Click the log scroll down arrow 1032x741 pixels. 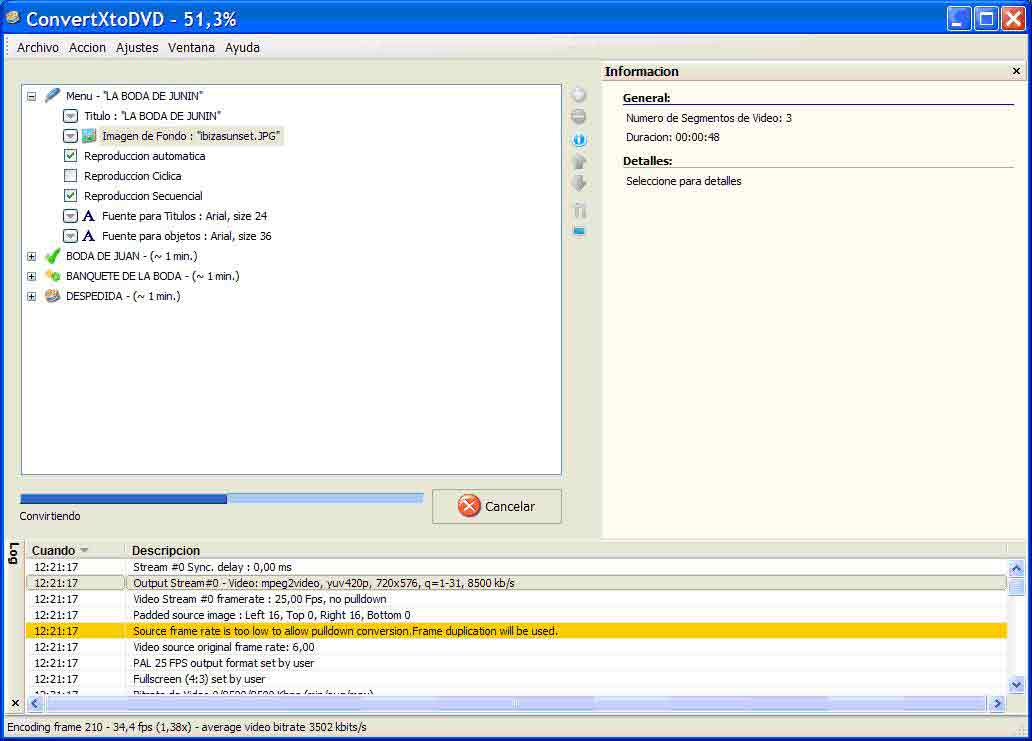pos(1016,685)
